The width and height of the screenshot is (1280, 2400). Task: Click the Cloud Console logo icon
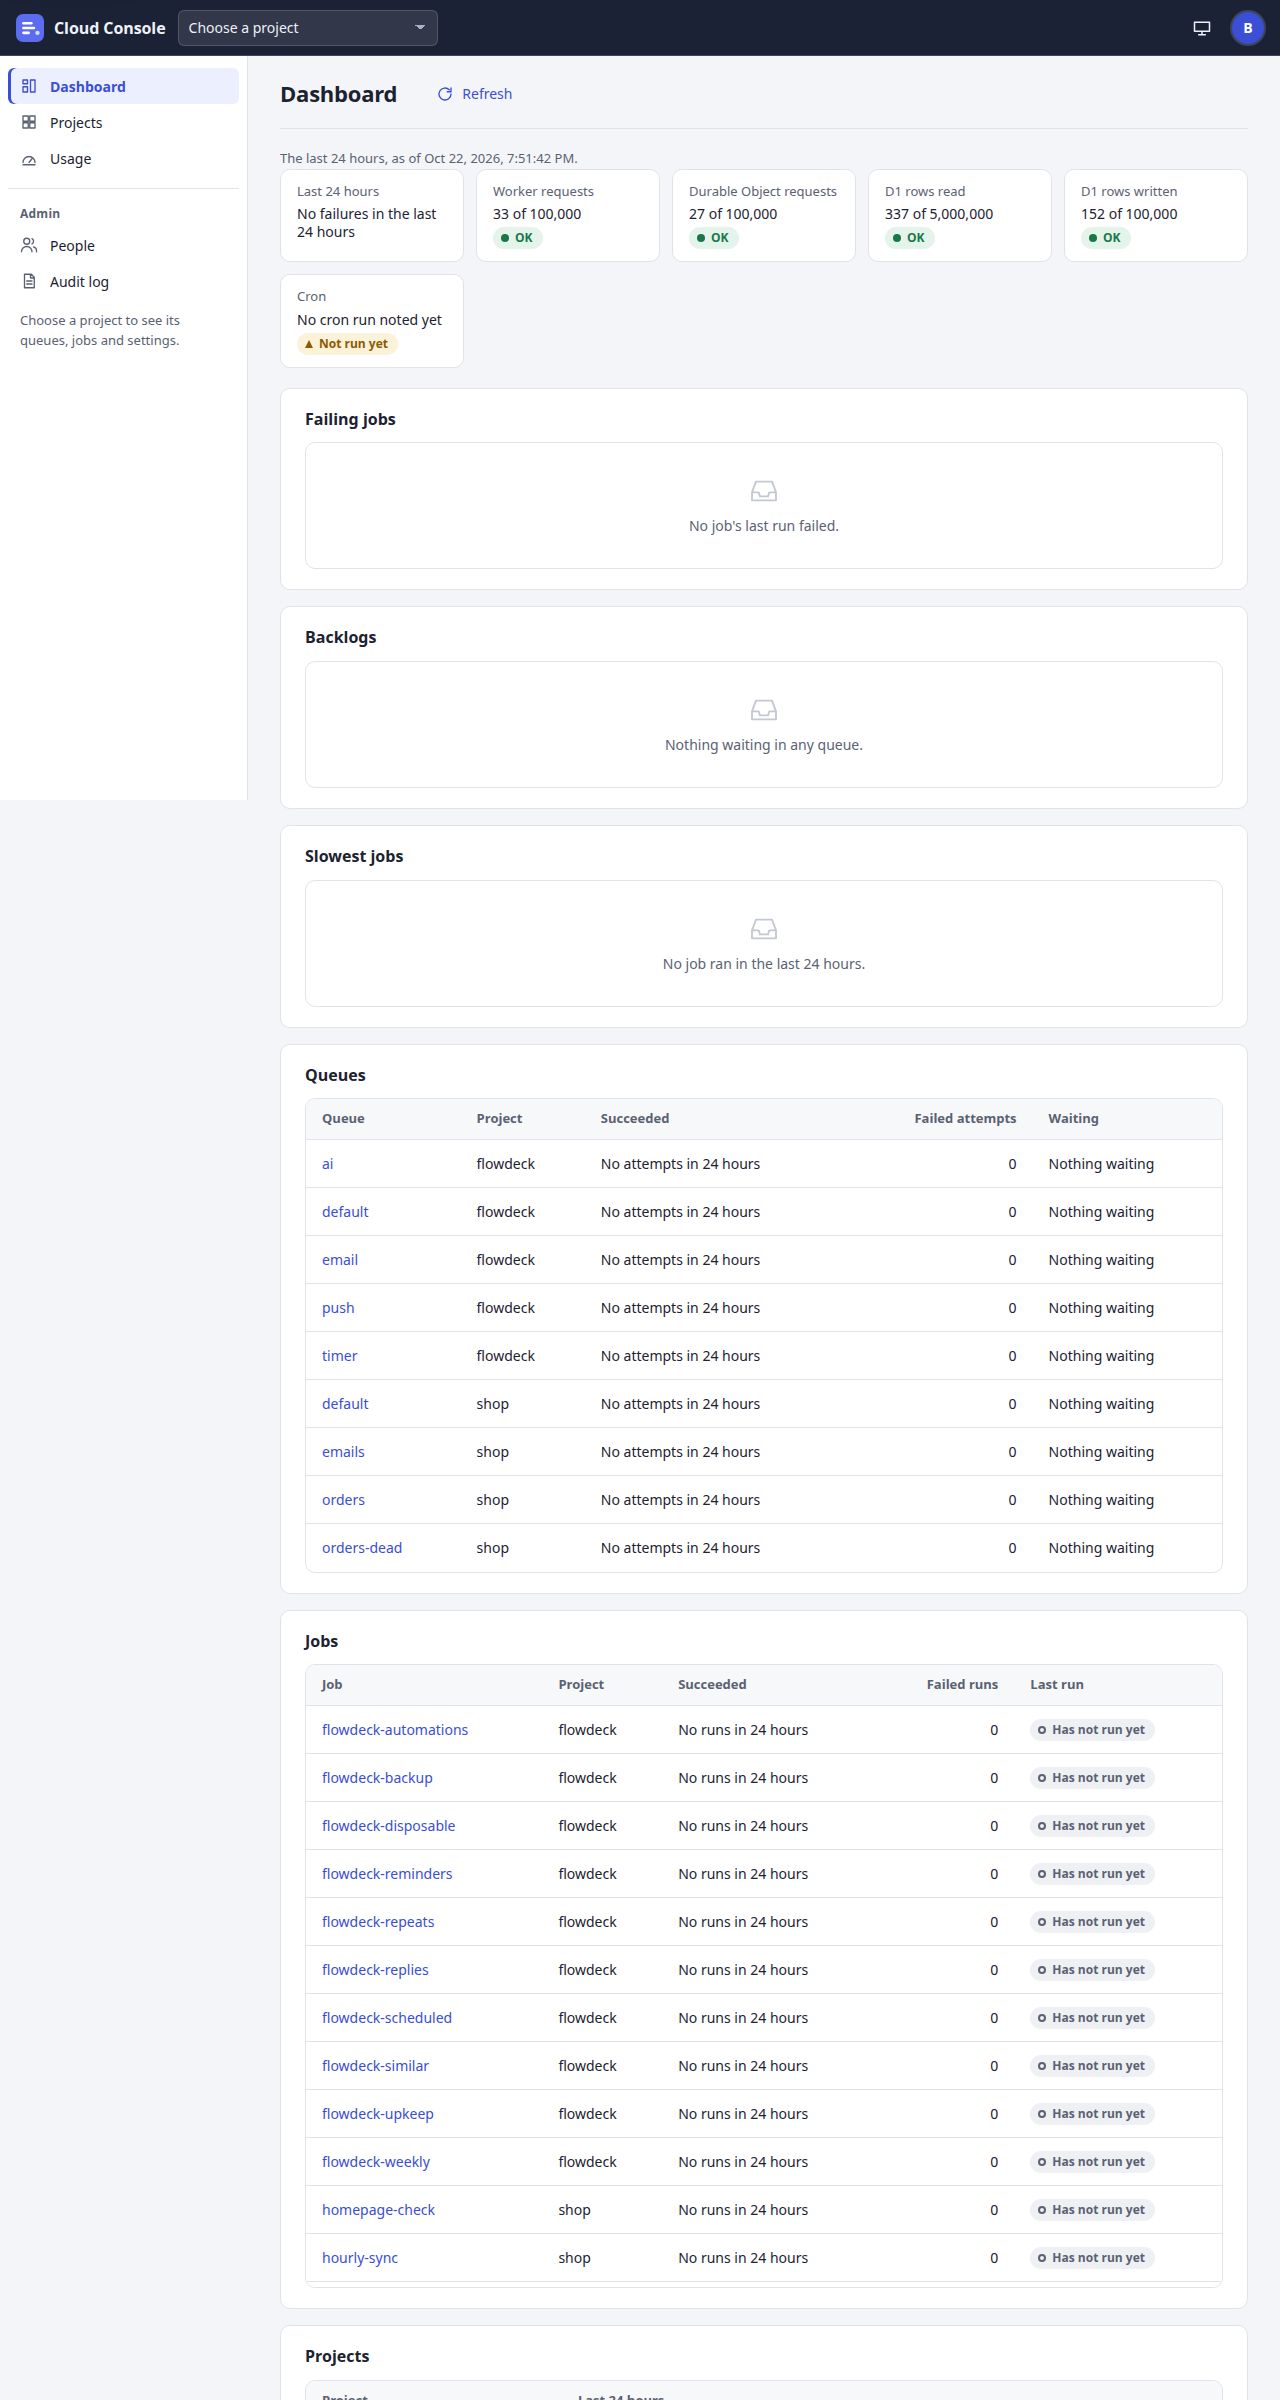coord(30,28)
